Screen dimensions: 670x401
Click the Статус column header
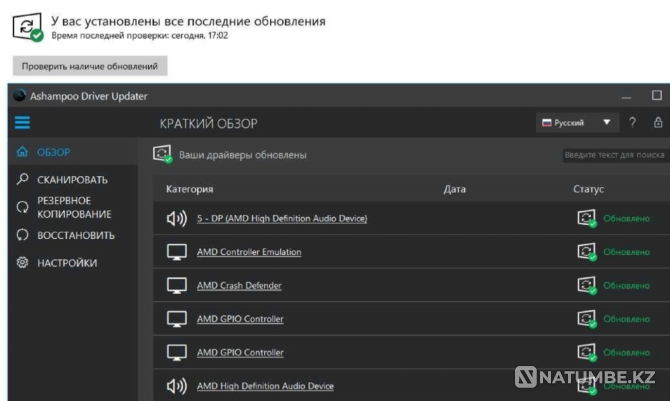click(x=588, y=189)
